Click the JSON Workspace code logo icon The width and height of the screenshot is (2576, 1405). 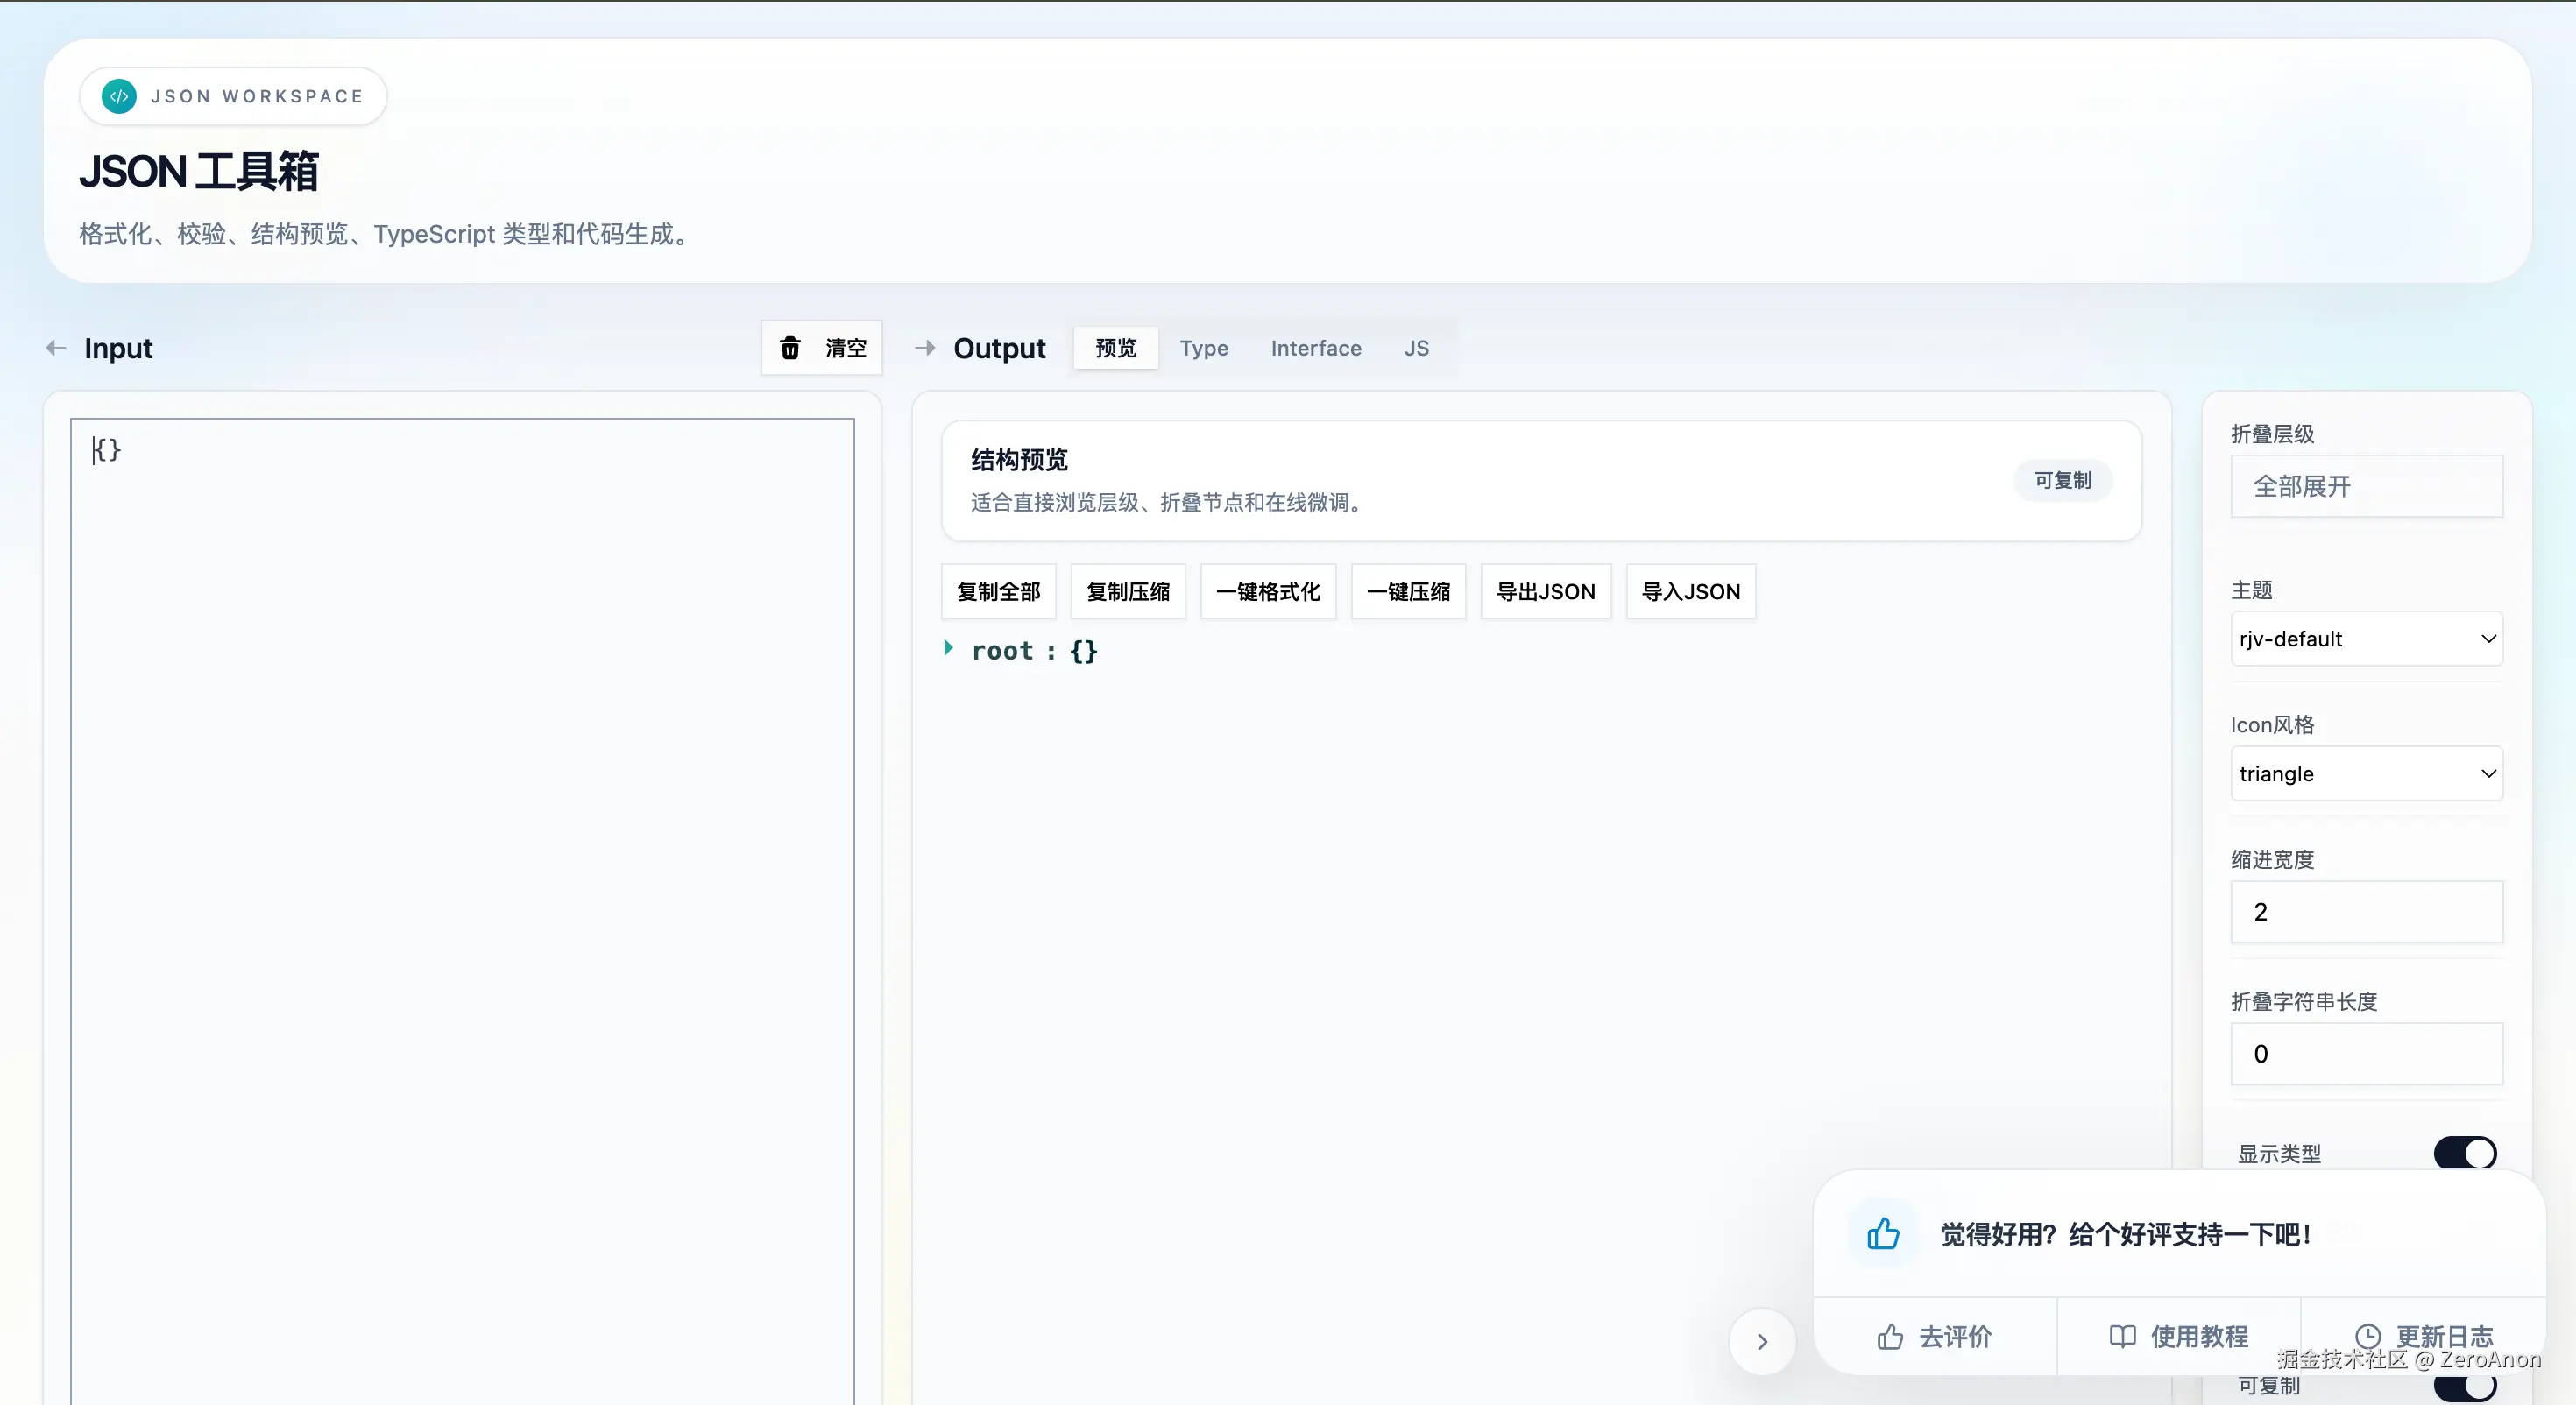point(119,96)
